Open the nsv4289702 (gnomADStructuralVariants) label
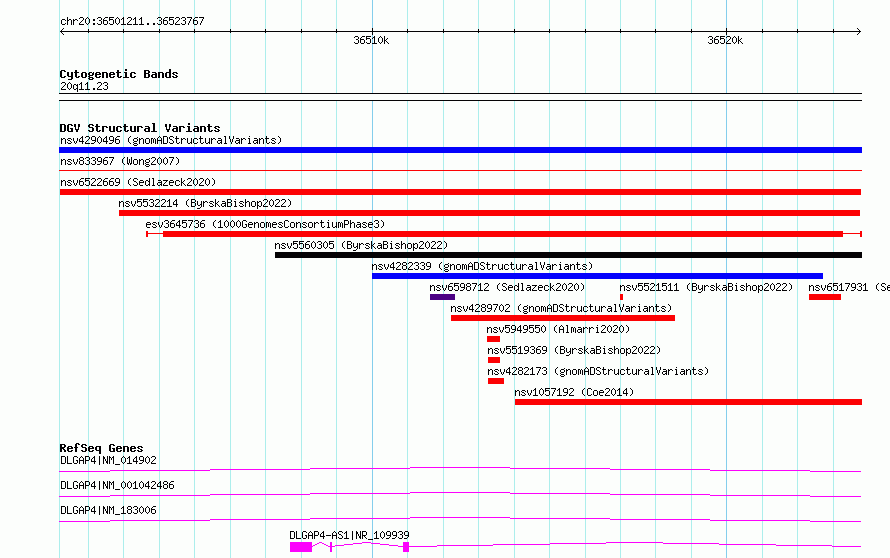 561,308
